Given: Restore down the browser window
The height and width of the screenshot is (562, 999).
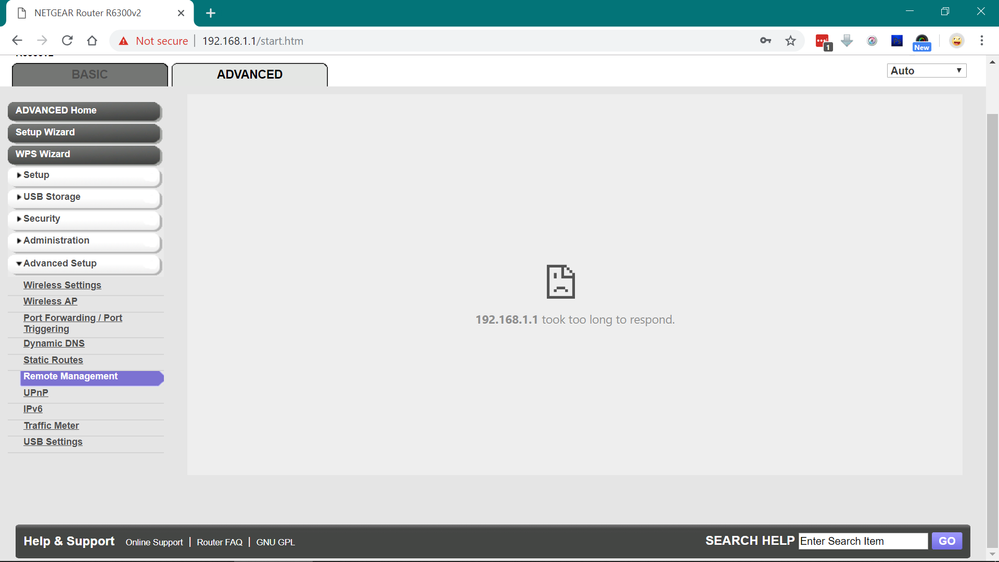Looking at the screenshot, I should tap(945, 11).
